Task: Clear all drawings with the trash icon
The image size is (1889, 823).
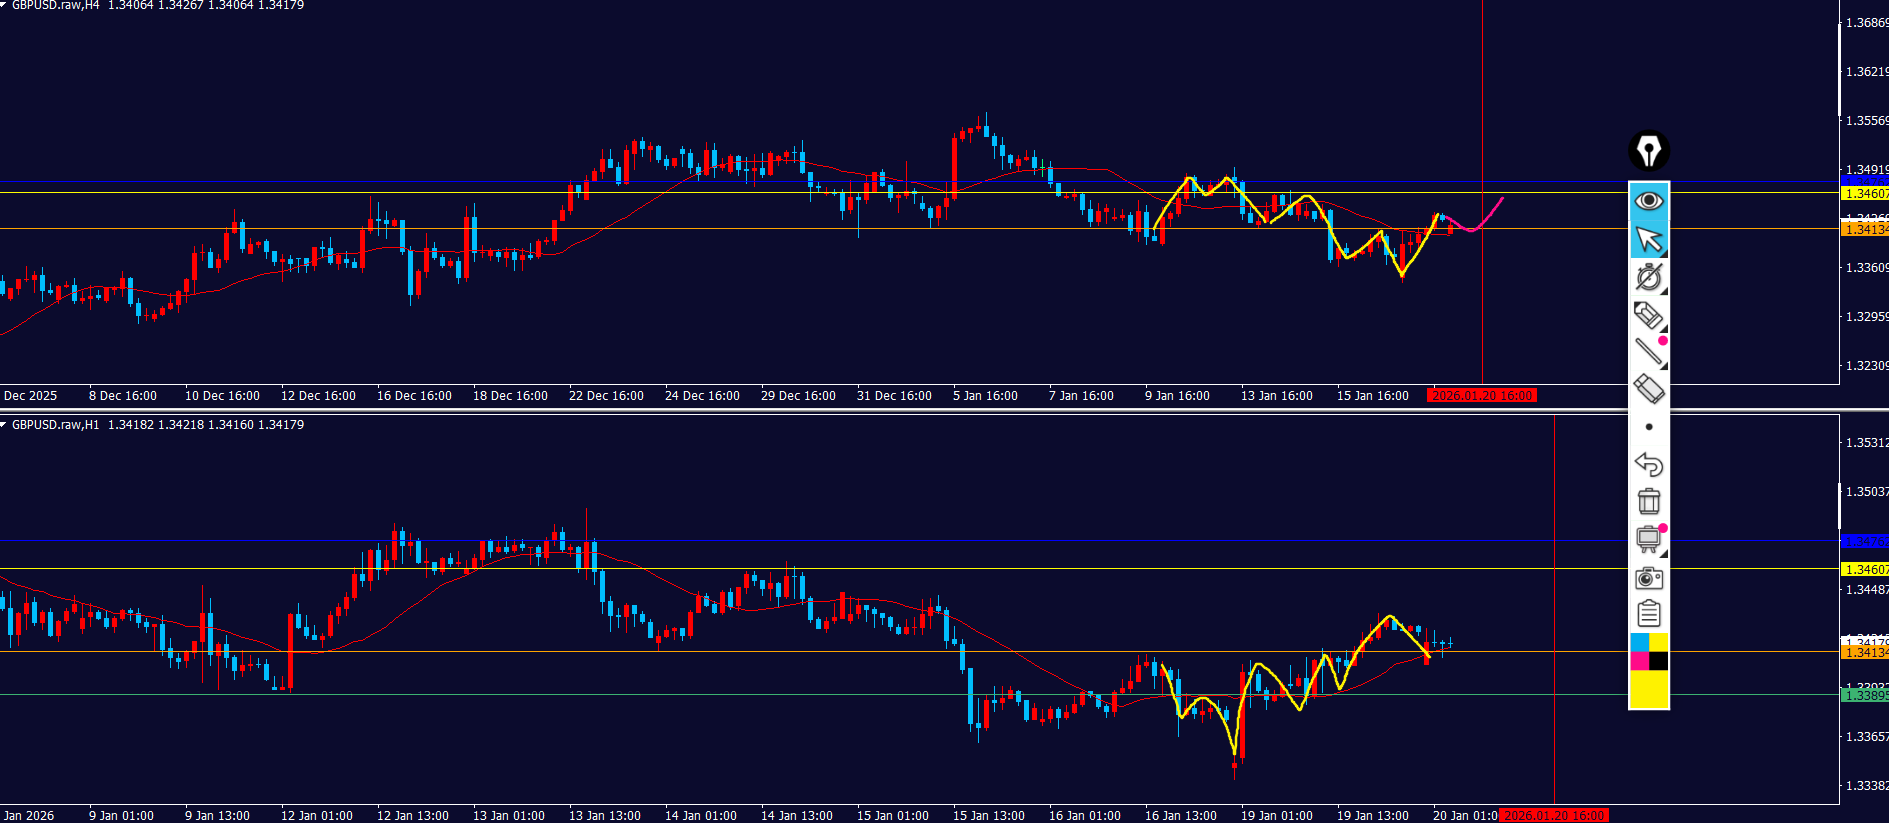Action: pos(1648,501)
